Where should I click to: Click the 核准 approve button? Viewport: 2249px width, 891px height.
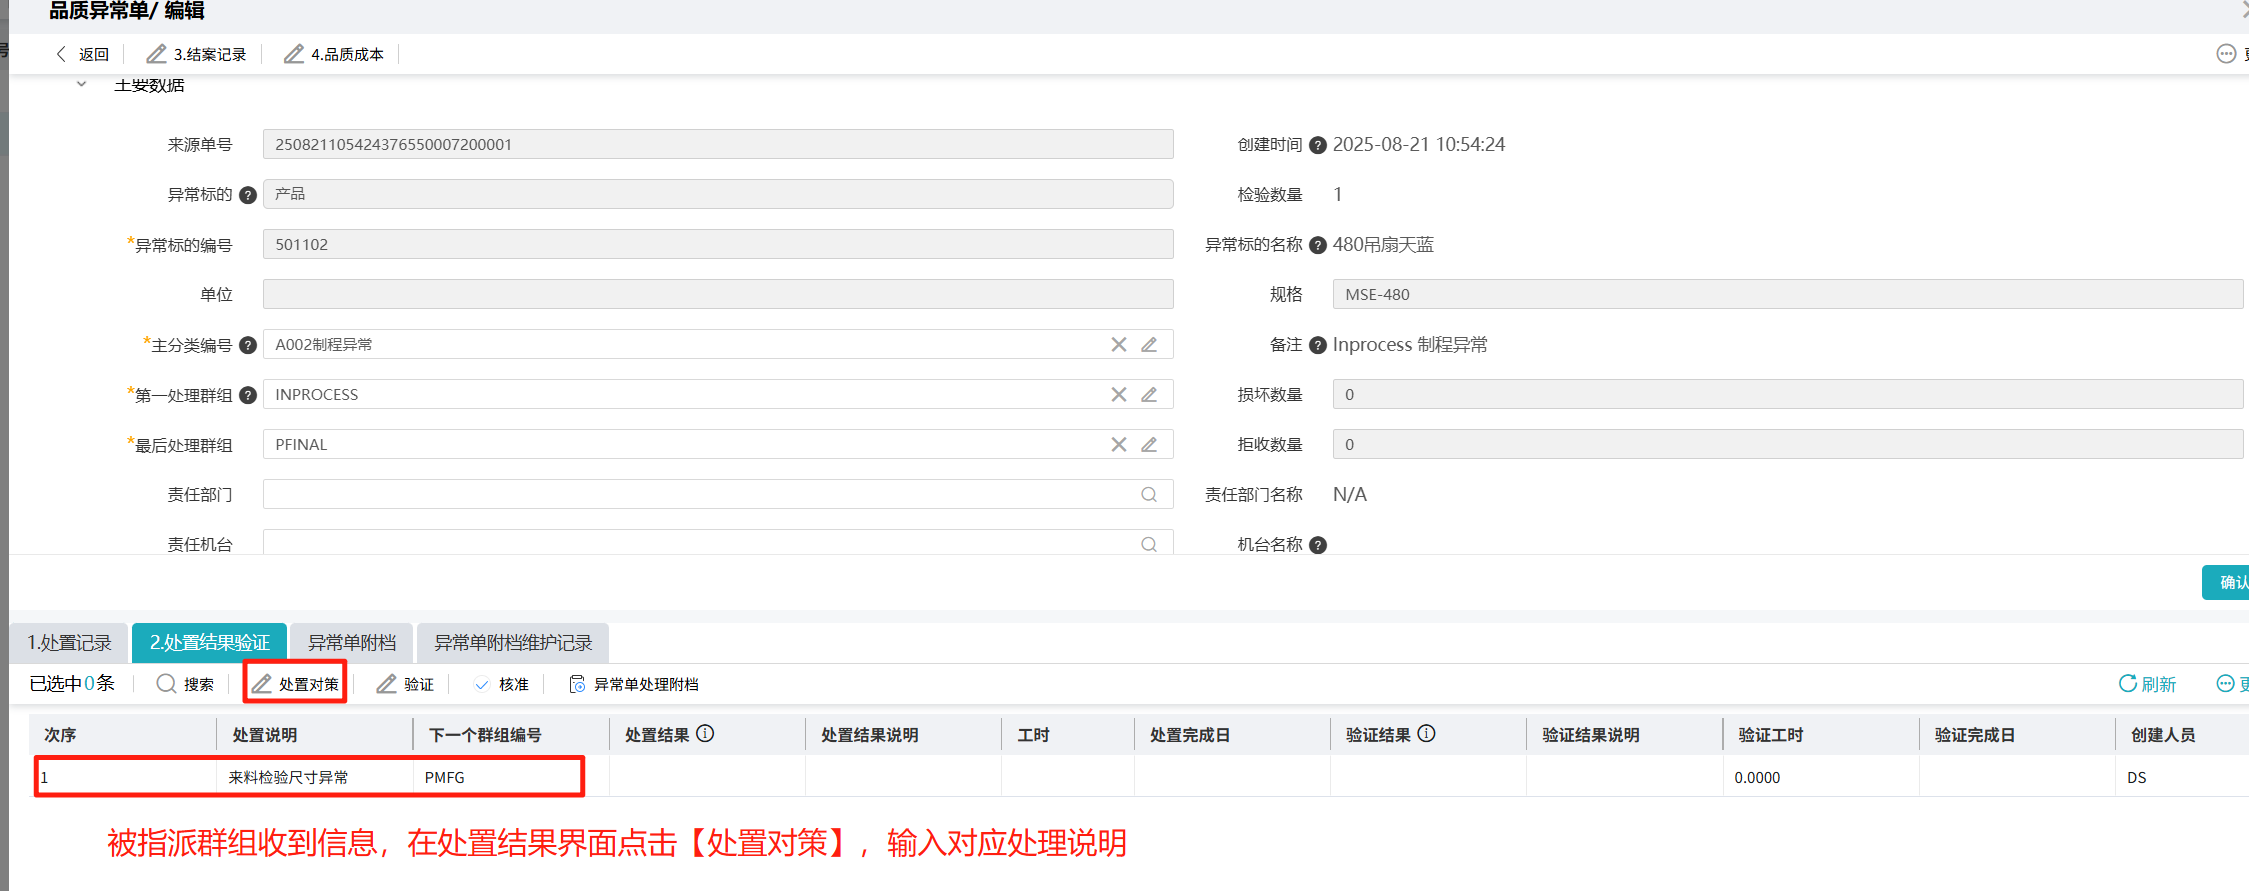pyautogui.click(x=501, y=684)
